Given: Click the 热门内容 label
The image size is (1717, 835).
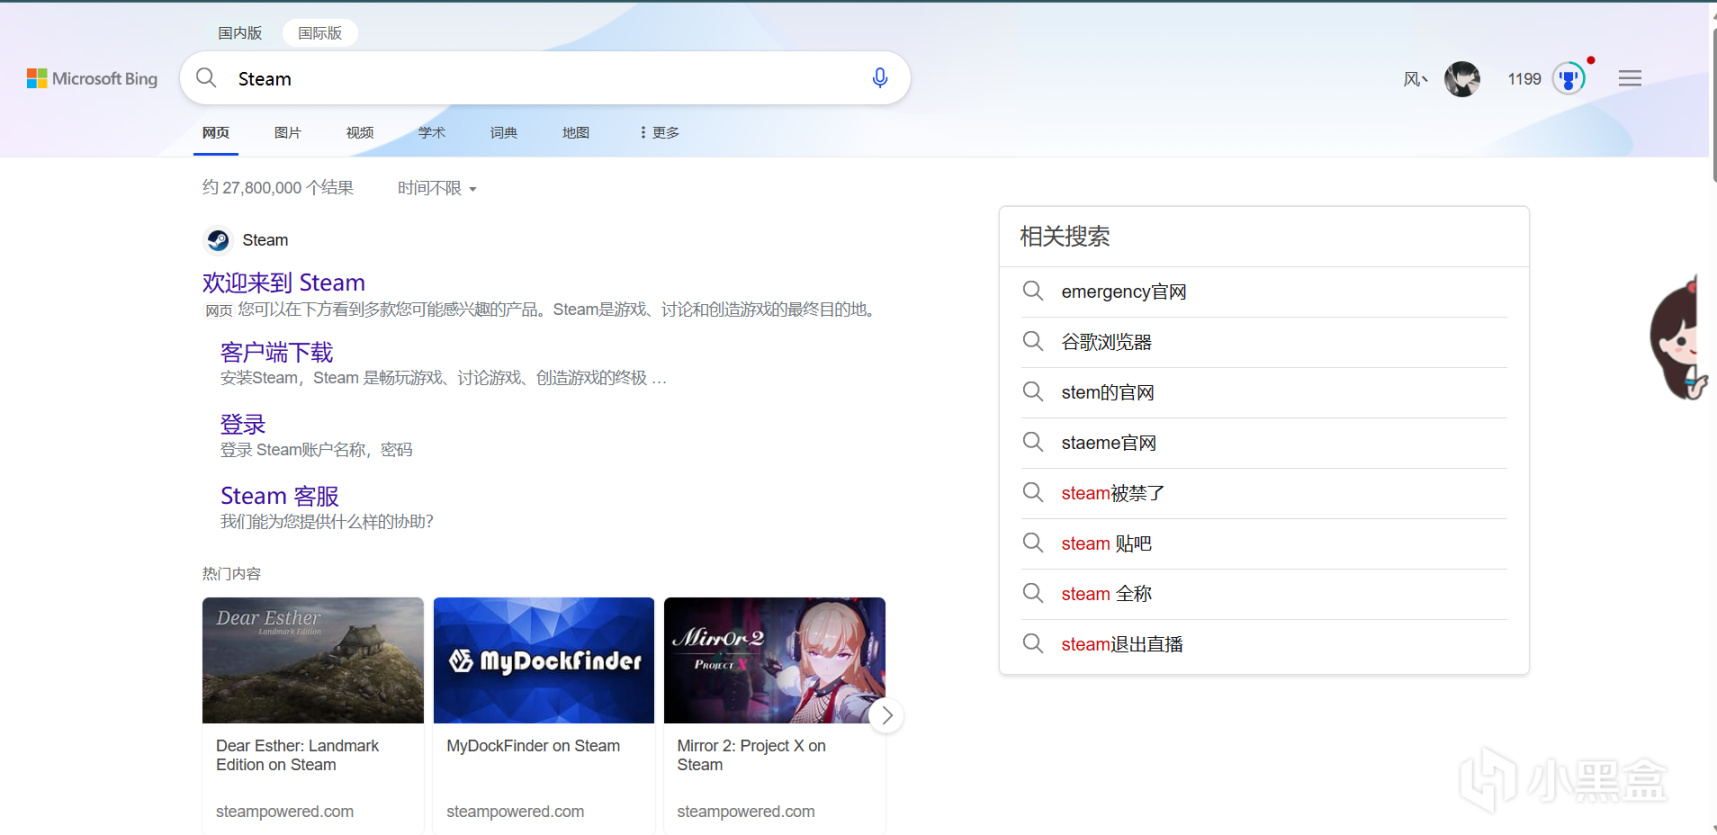Looking at the screenshot, I should (x=231, y=574).
